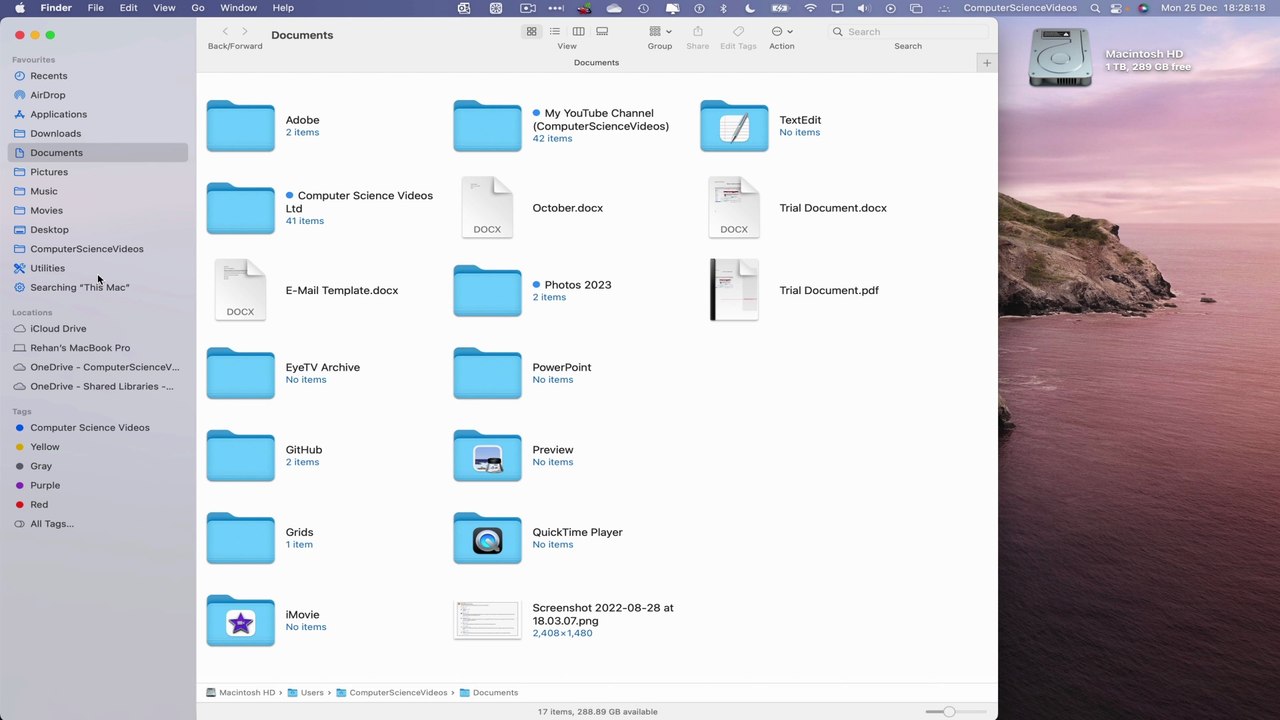Viewport: 1280px width, 720px height.
Task: Select Macintosh HD drive on desktop
Action: tap(1060, 58)
